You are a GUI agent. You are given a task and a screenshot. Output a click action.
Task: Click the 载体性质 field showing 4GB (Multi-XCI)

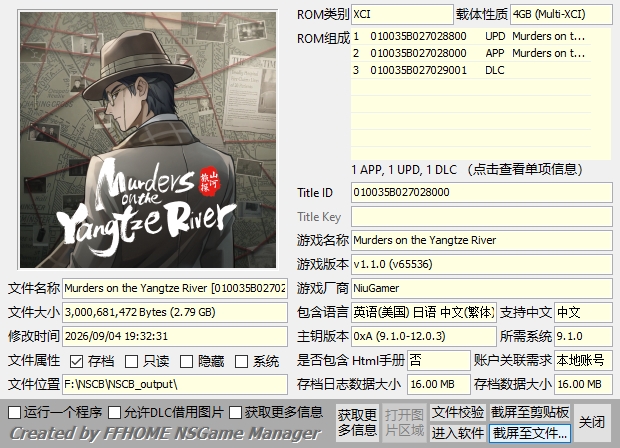point(561,15)
